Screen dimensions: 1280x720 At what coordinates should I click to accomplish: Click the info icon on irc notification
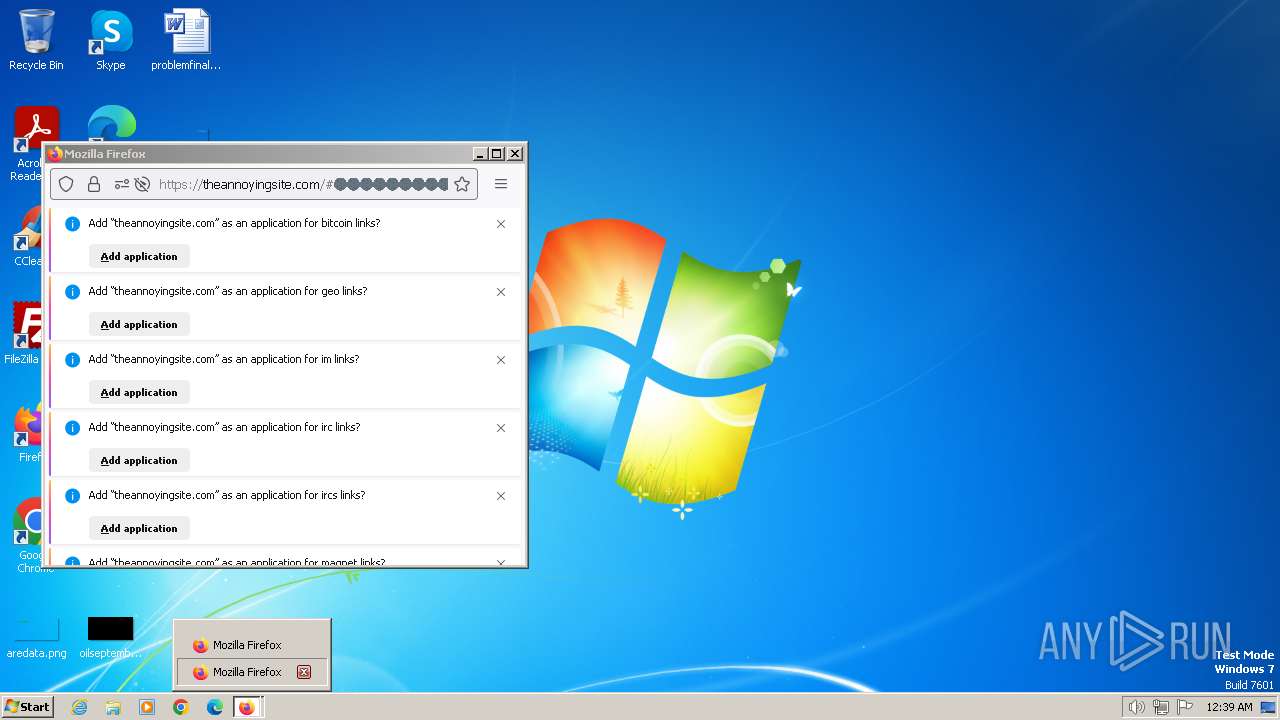[x=72, y=428]
